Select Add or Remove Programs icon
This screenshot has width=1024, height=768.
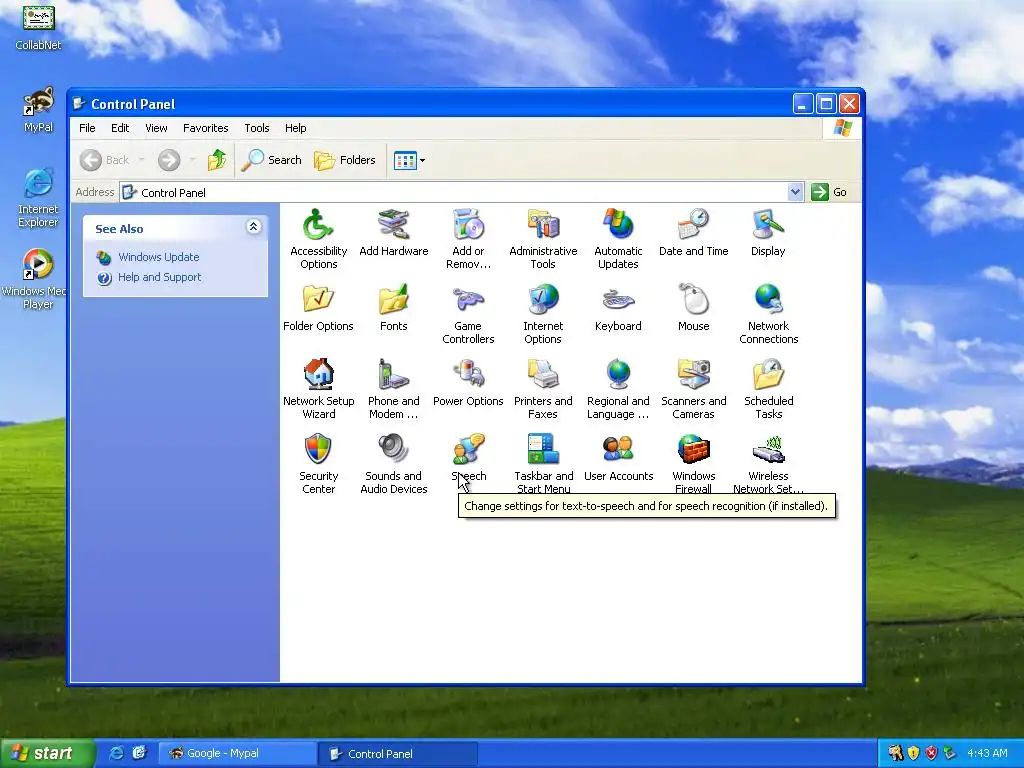tap(468, 239)
